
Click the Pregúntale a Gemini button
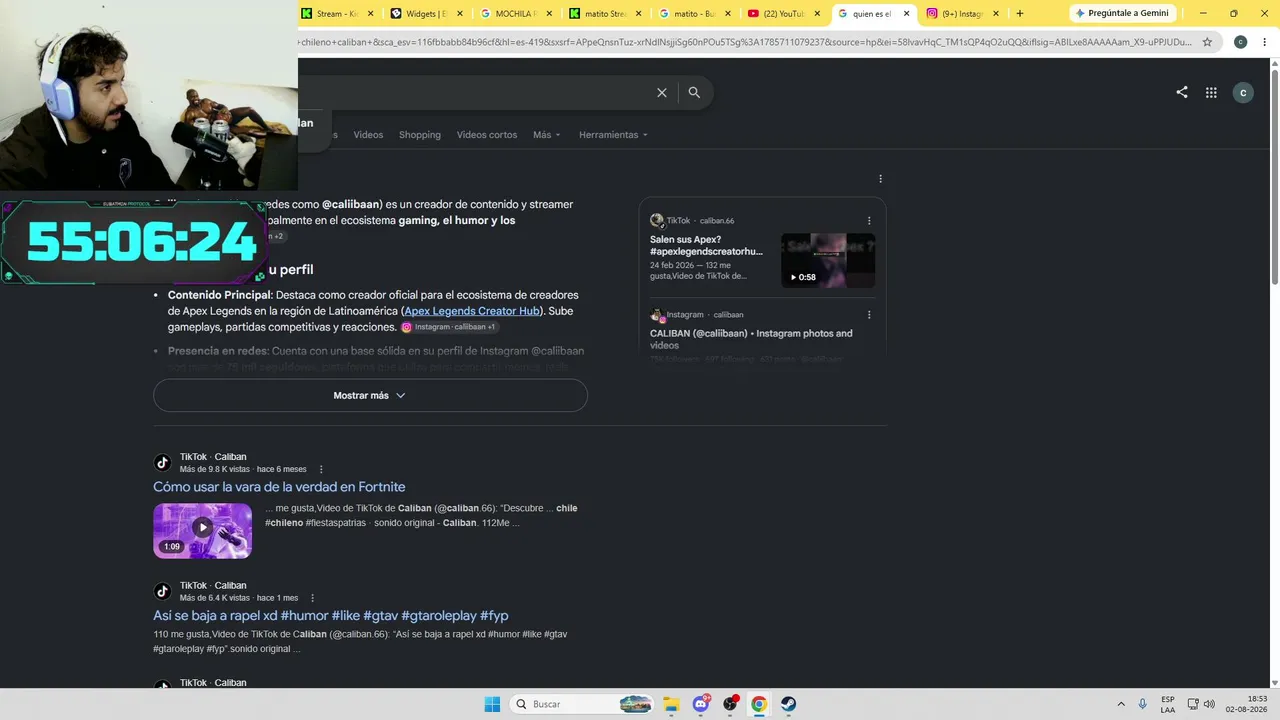1121,14
